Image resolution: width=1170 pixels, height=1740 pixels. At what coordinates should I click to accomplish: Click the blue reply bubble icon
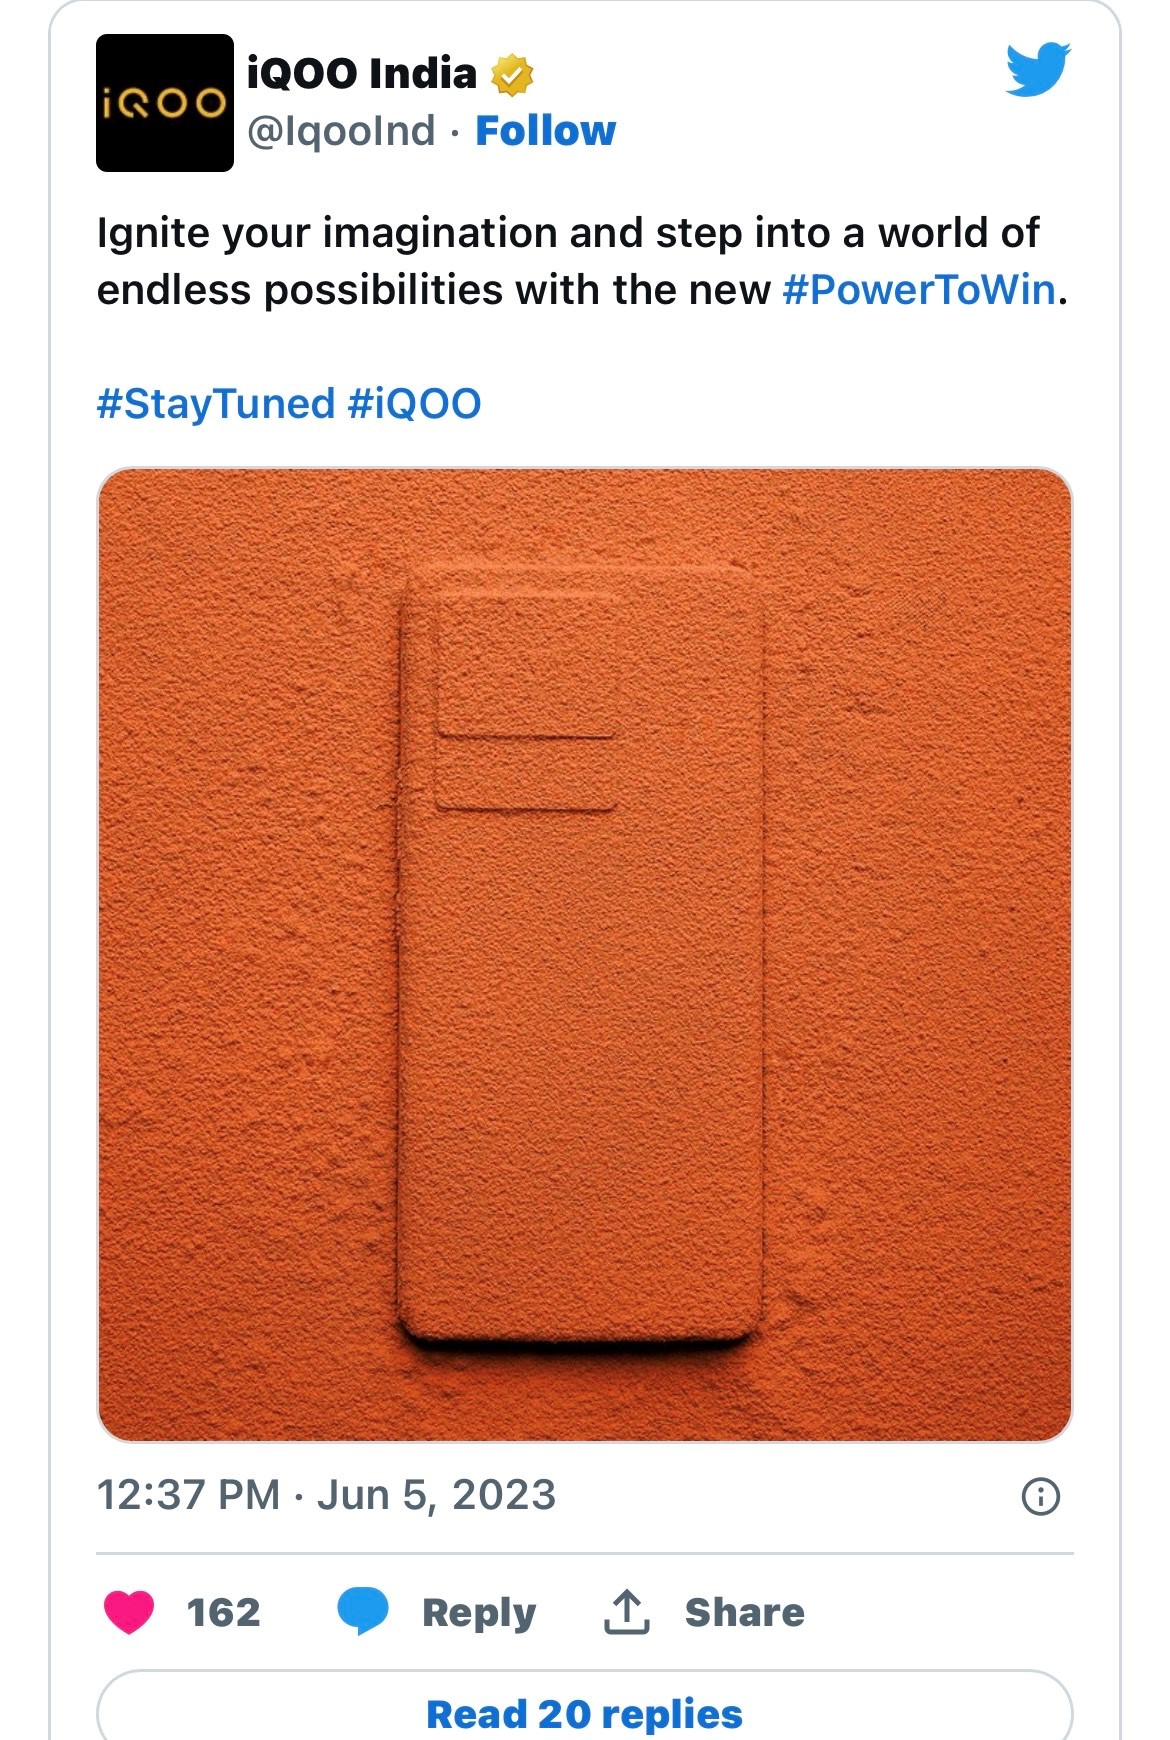click(363, 1611)
